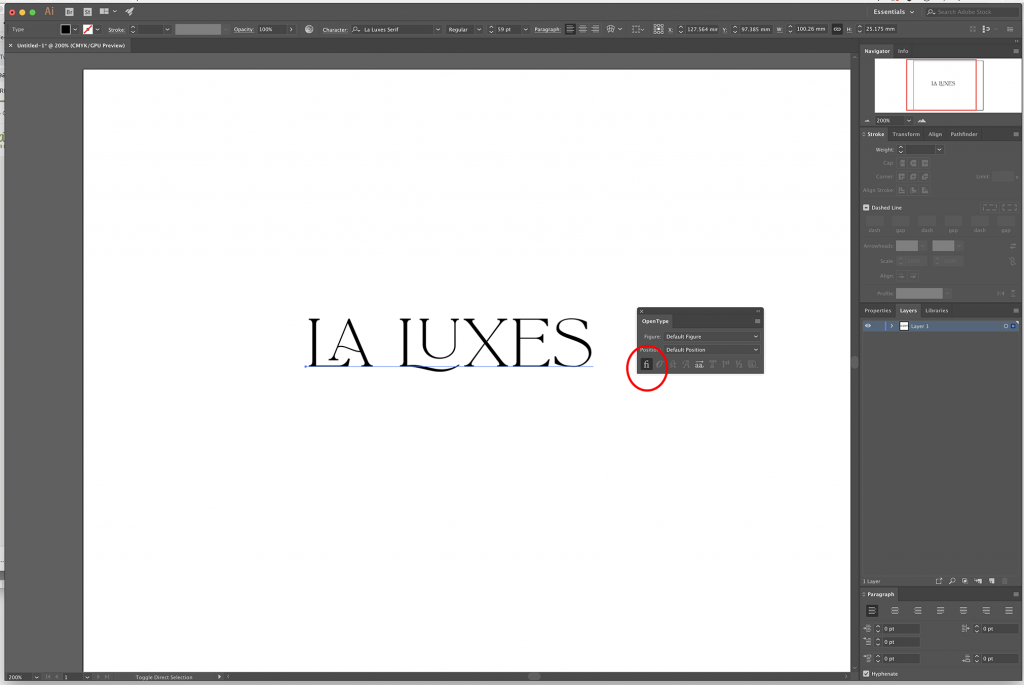Click the Locate Object magnifier in Layers panel

(952, 581)
